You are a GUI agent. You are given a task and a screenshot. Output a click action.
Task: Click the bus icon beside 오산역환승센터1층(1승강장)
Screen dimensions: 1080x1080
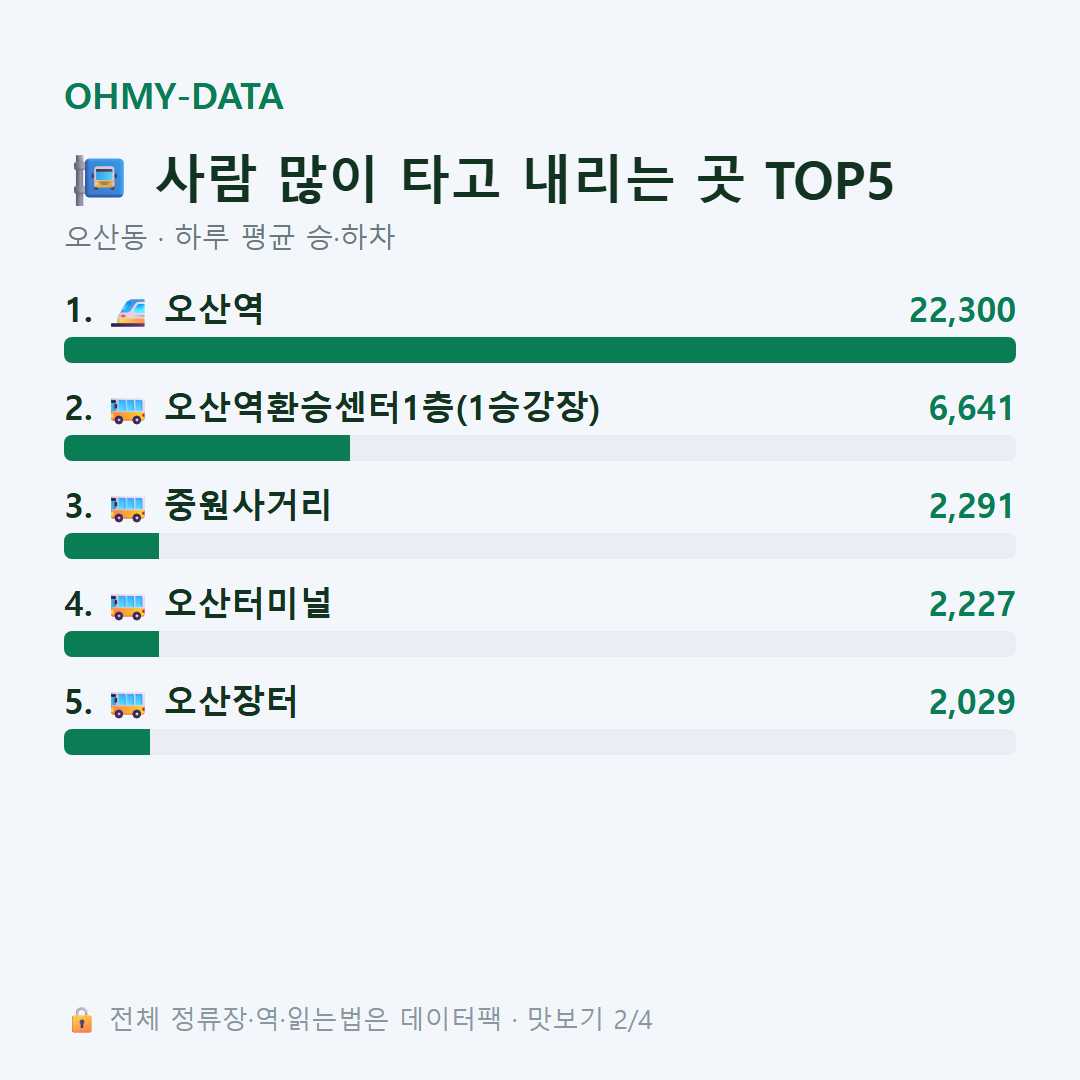pyautogui.click(x=128, y=410)
